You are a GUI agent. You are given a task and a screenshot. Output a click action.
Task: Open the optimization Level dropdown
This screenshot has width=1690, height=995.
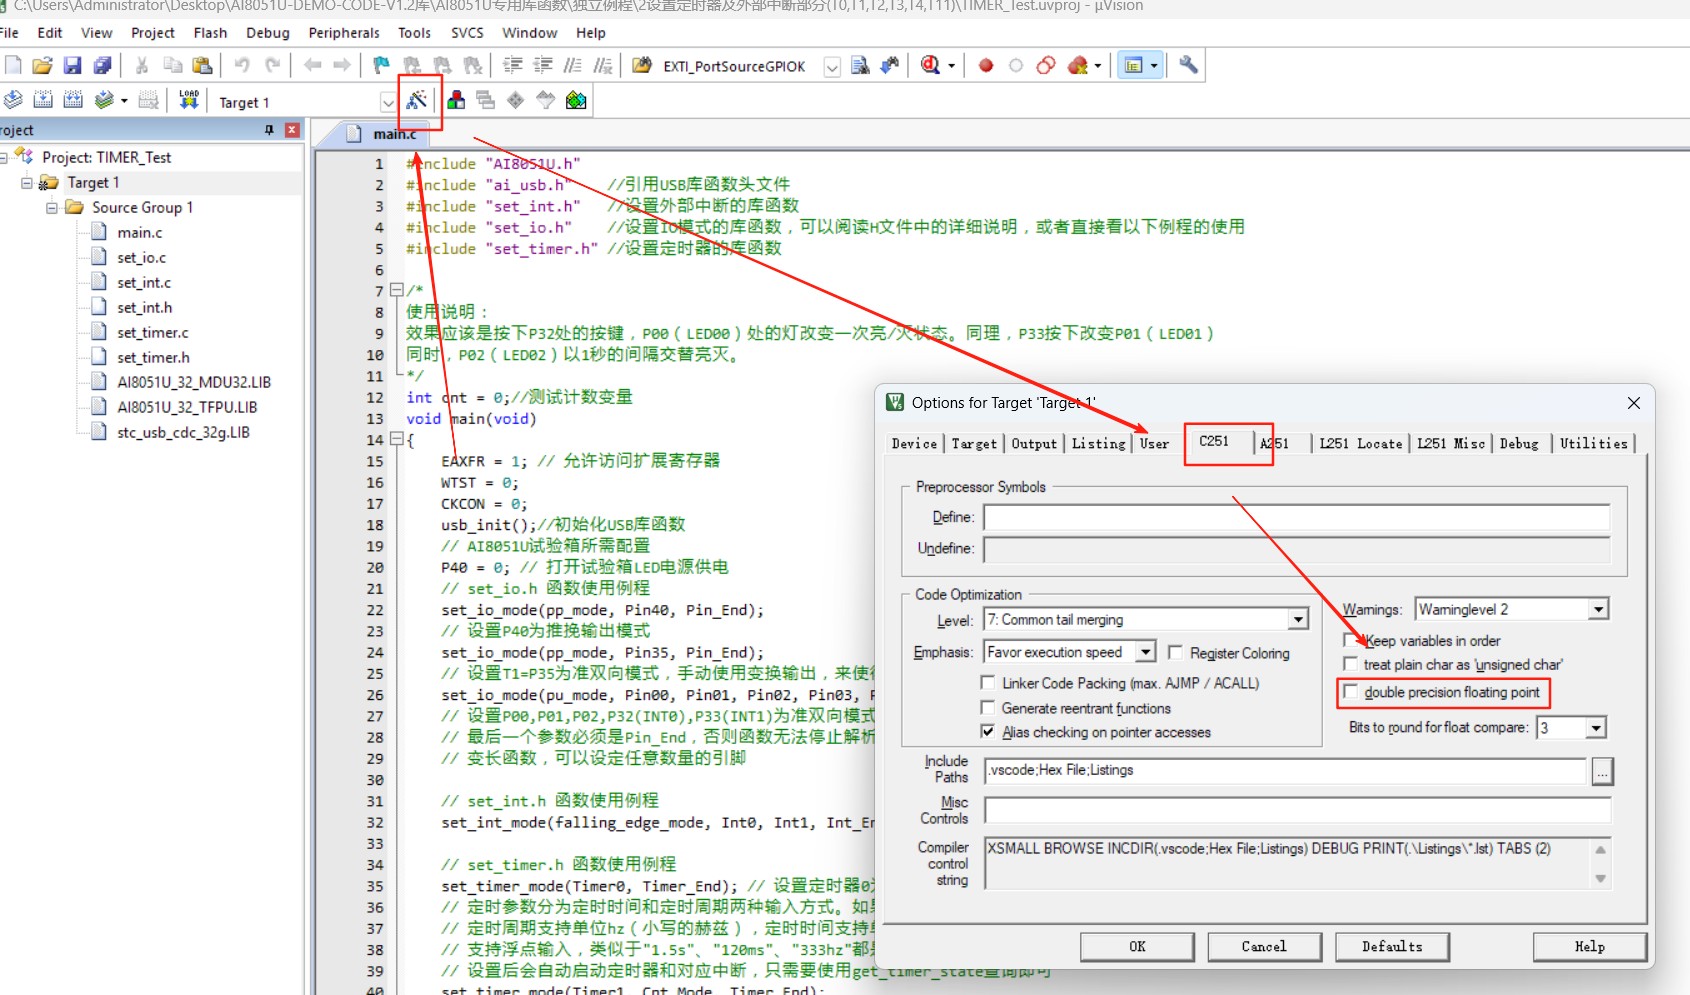1298,620
